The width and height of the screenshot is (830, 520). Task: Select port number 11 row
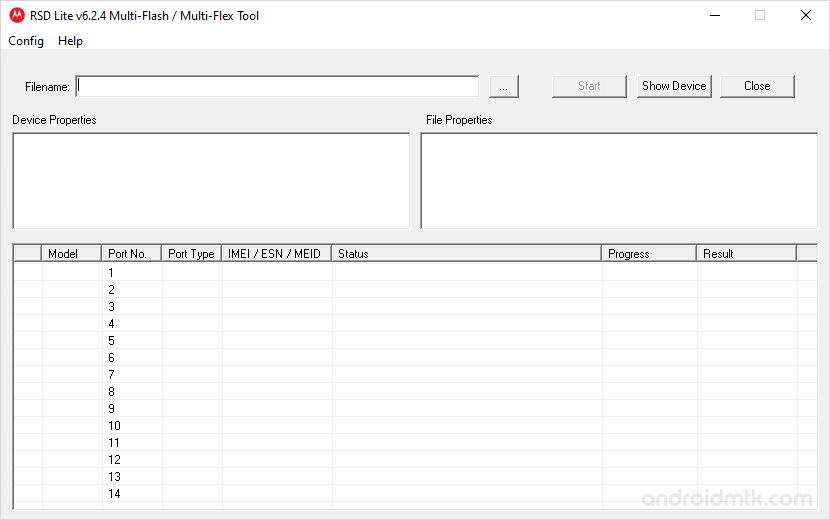[416, 443]
